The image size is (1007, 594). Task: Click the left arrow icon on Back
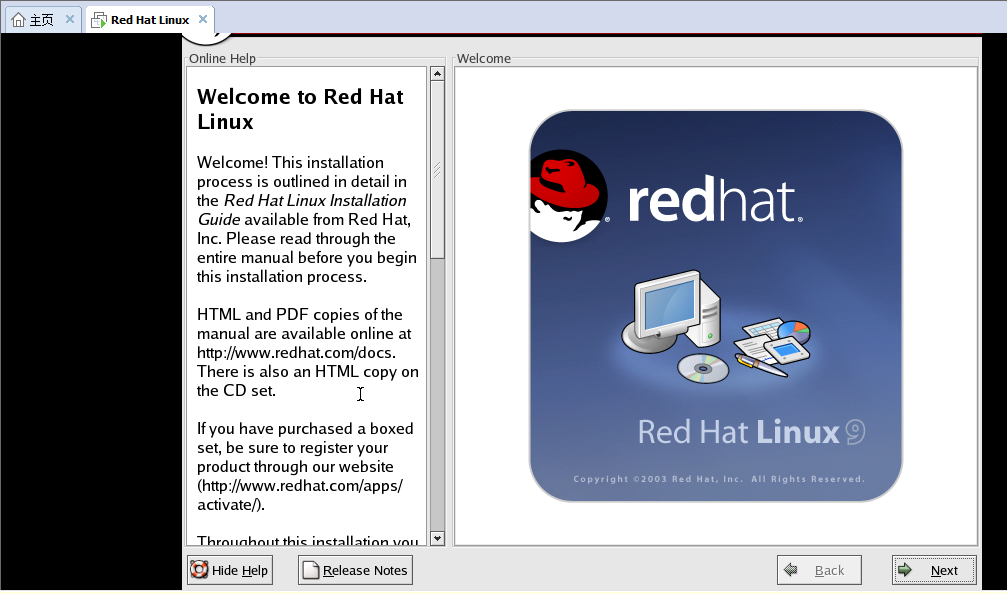791,570
